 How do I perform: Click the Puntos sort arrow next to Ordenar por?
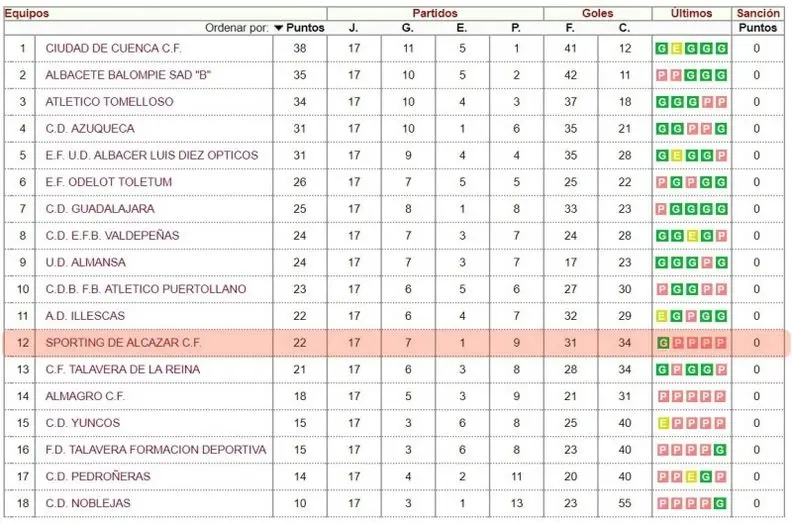coord(279,28)
